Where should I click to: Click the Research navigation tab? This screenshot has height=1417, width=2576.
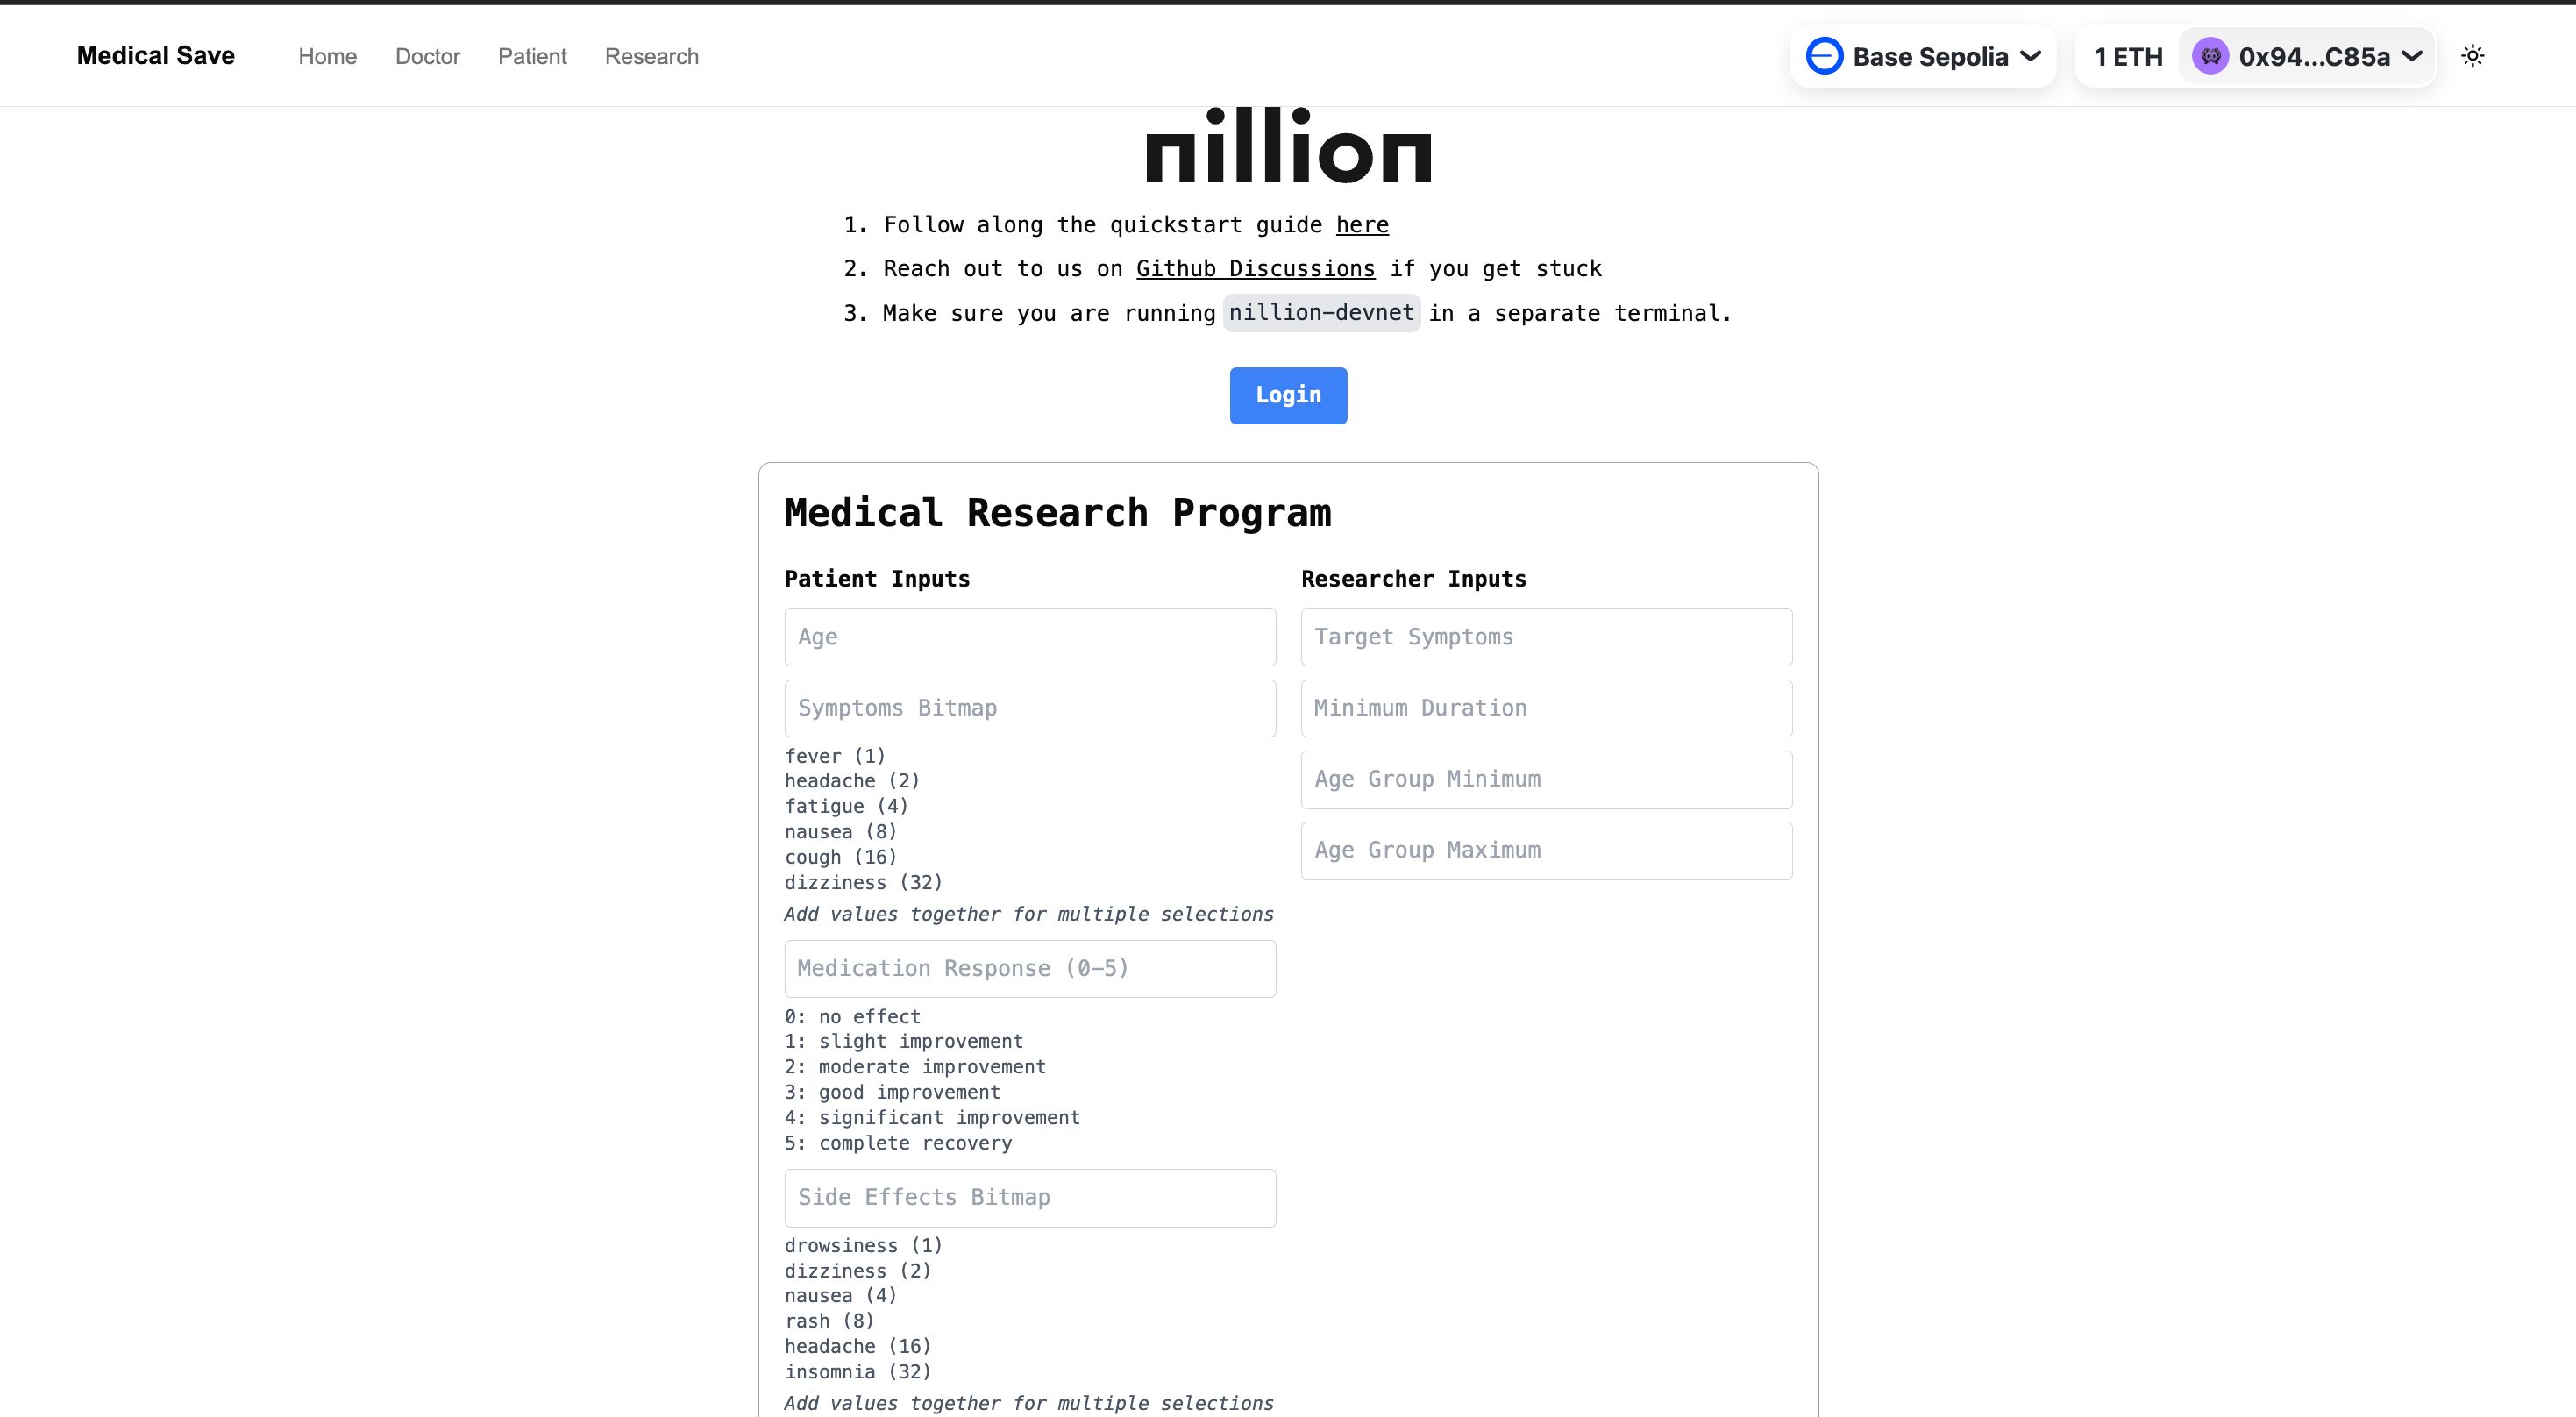point(651,56)
